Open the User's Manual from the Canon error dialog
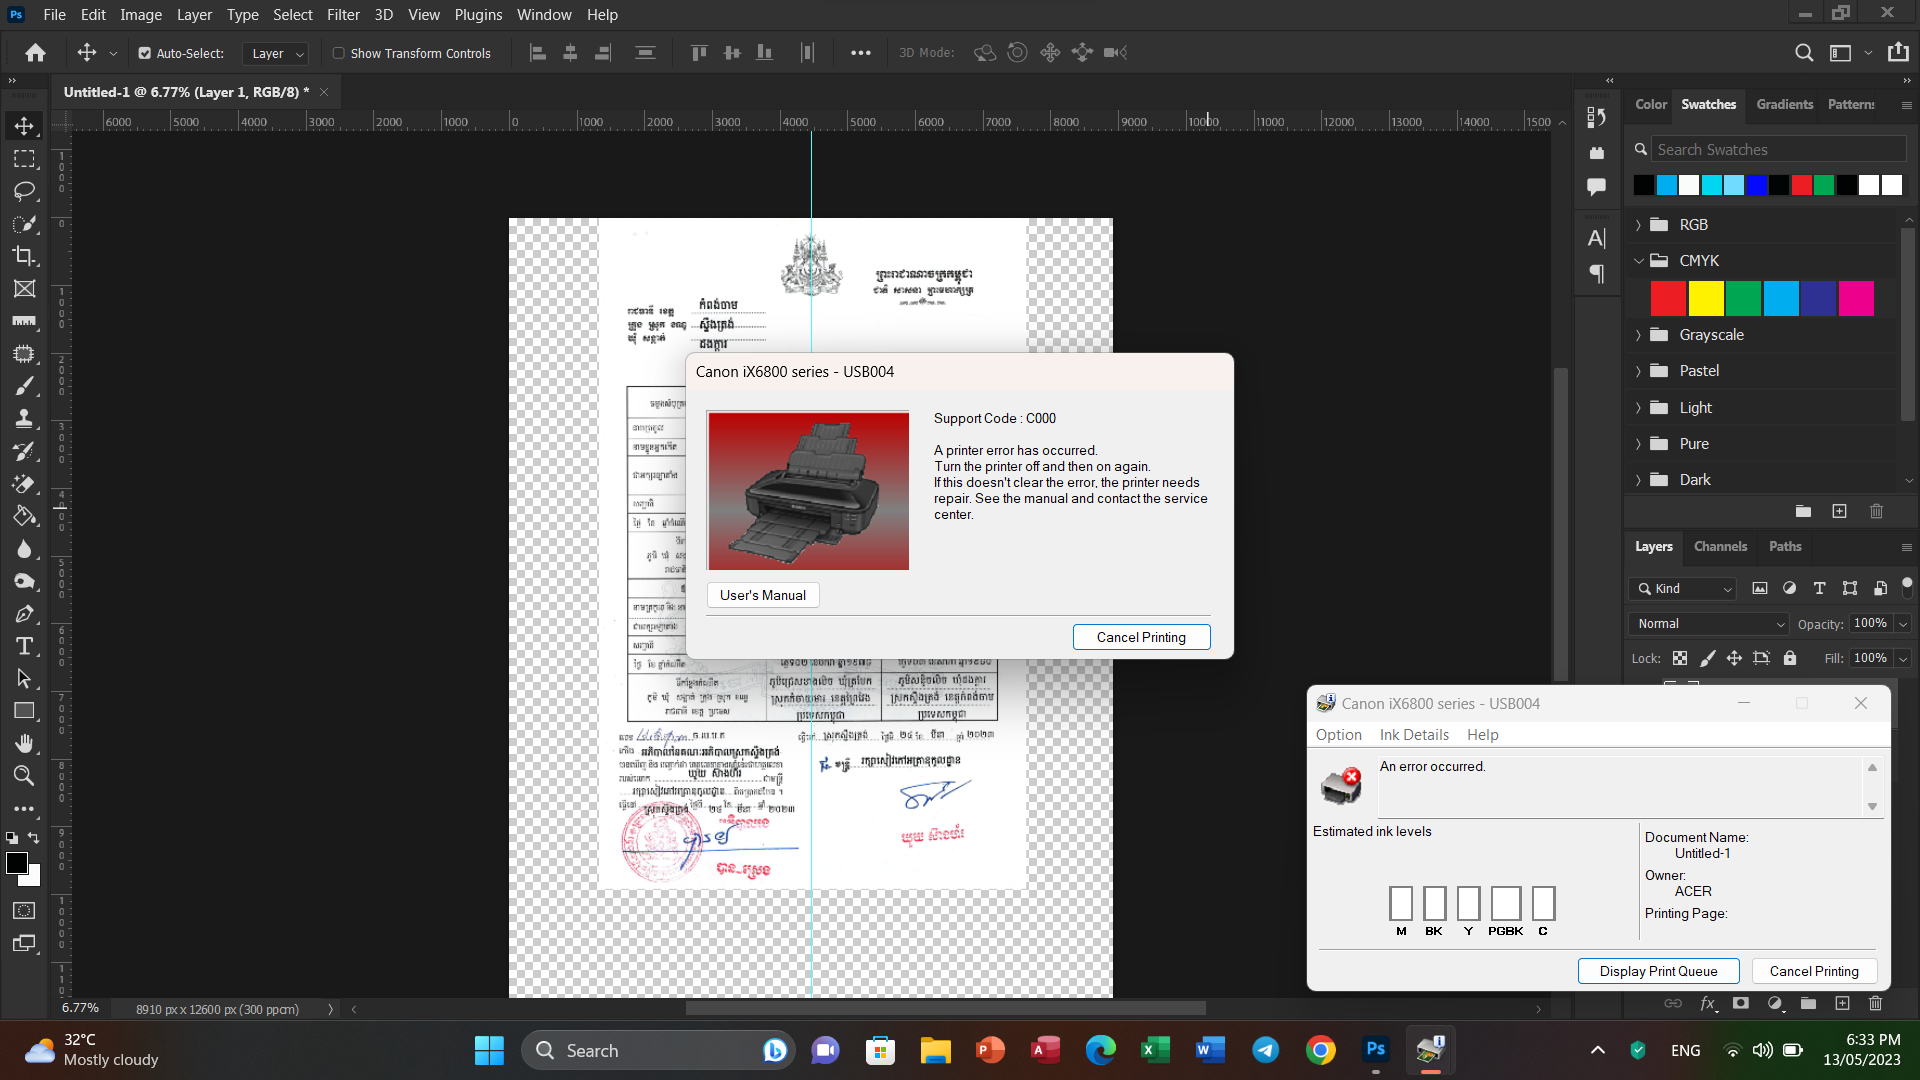The width and height of the screenshot is (1920, 1080). pos(762,594)
